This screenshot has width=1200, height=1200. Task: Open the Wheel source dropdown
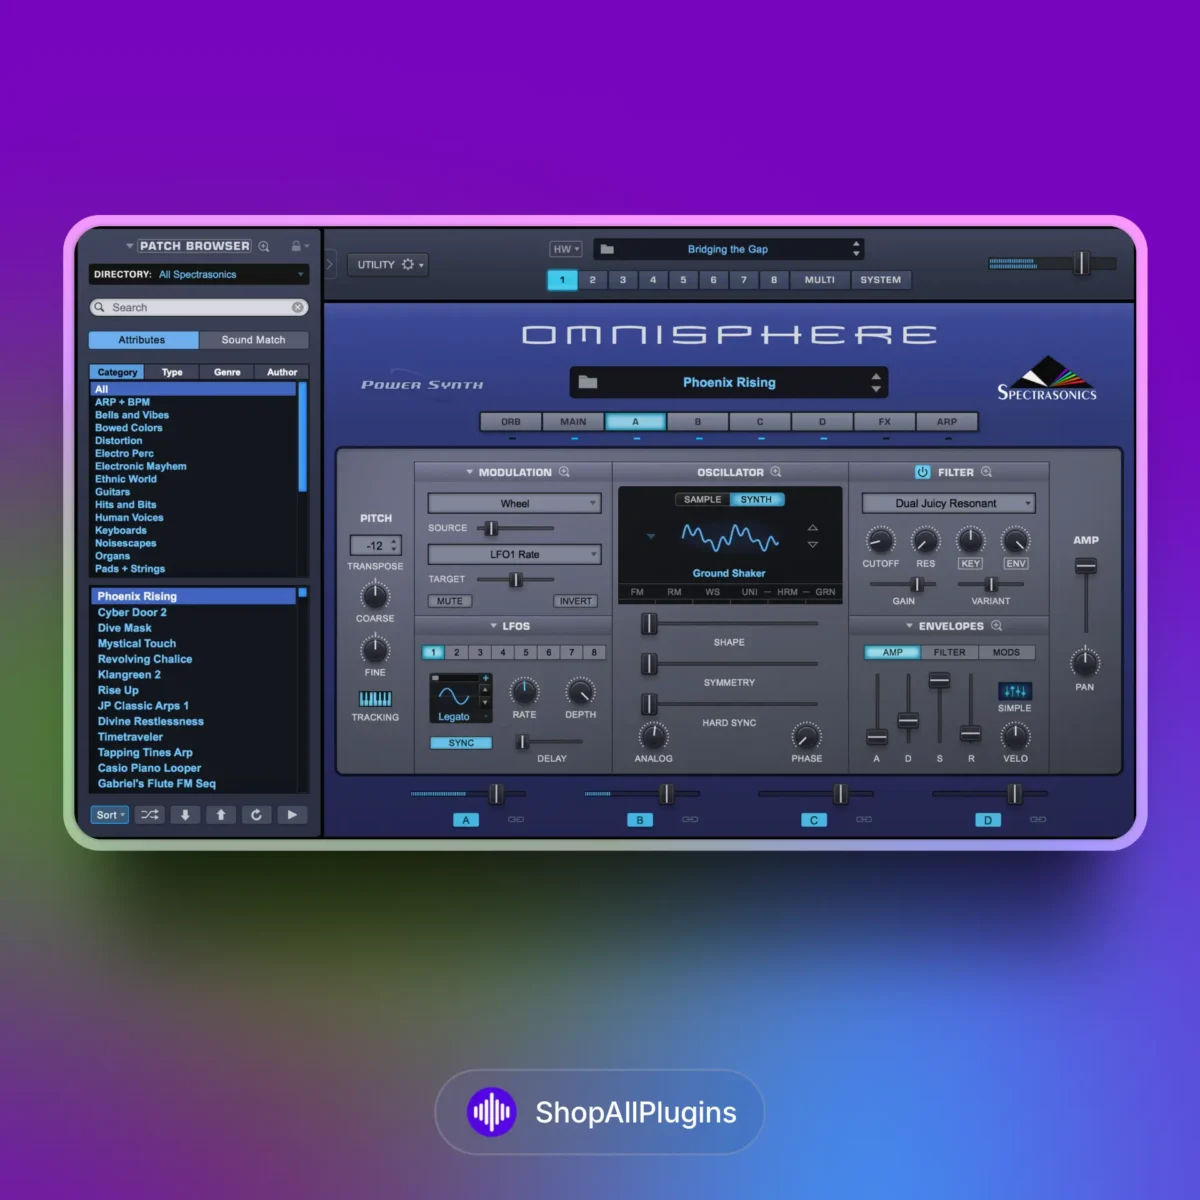515,503
